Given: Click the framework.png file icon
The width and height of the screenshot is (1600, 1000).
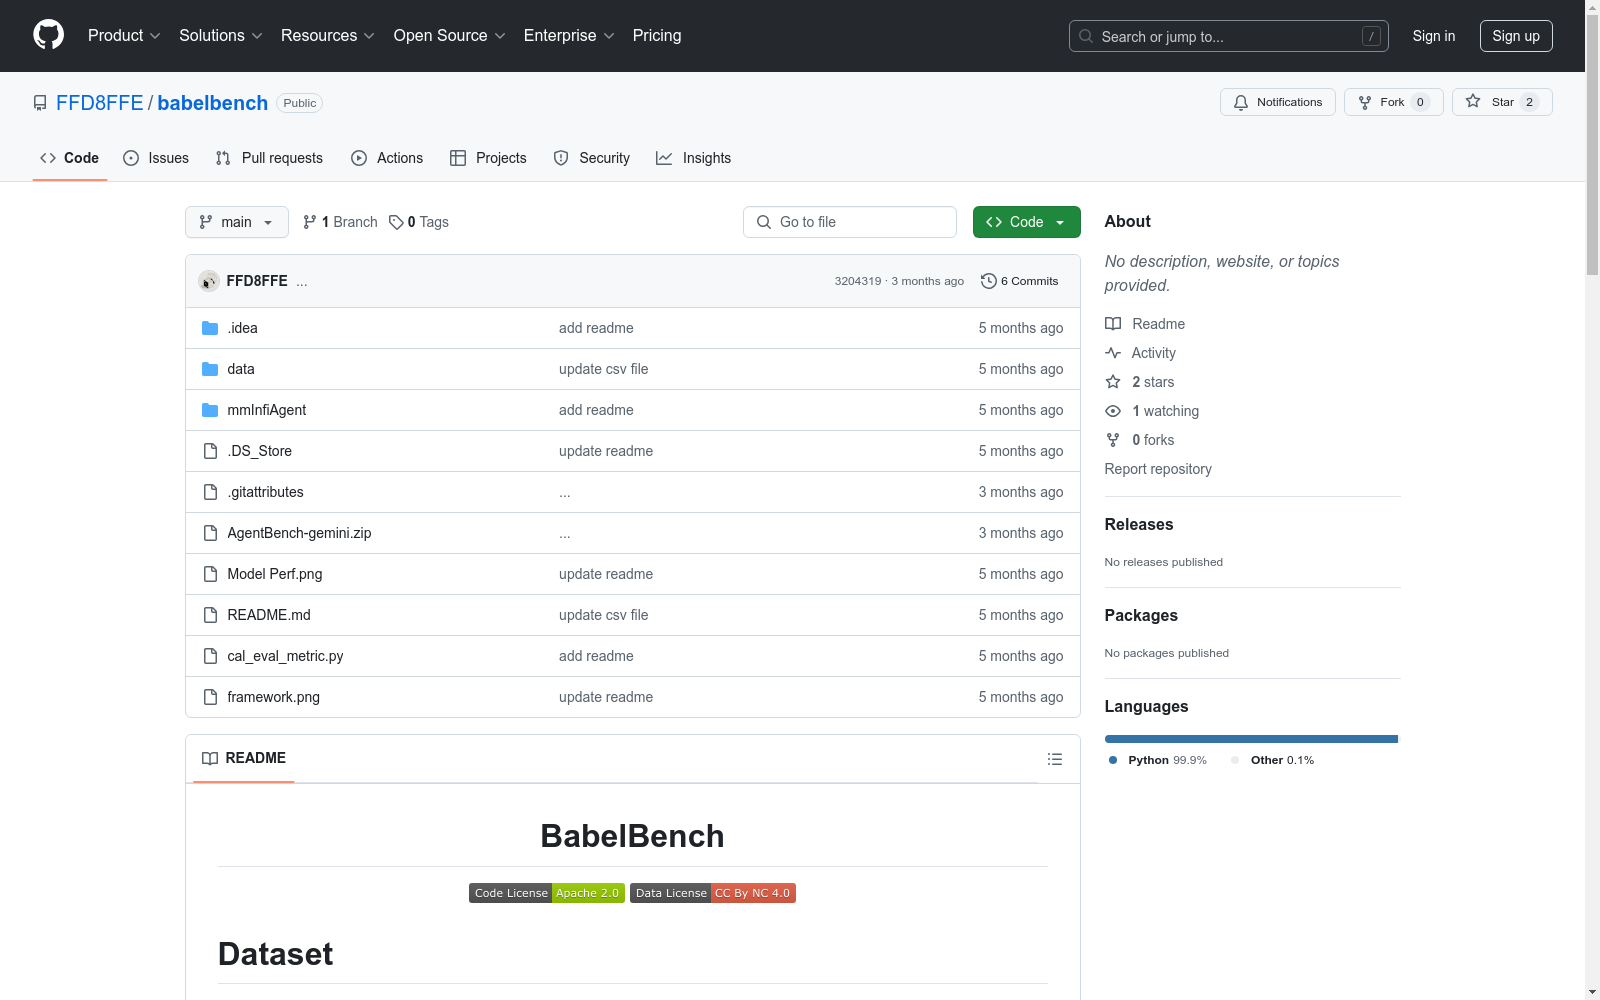Looking at the screenshot, I should point(210,697).
